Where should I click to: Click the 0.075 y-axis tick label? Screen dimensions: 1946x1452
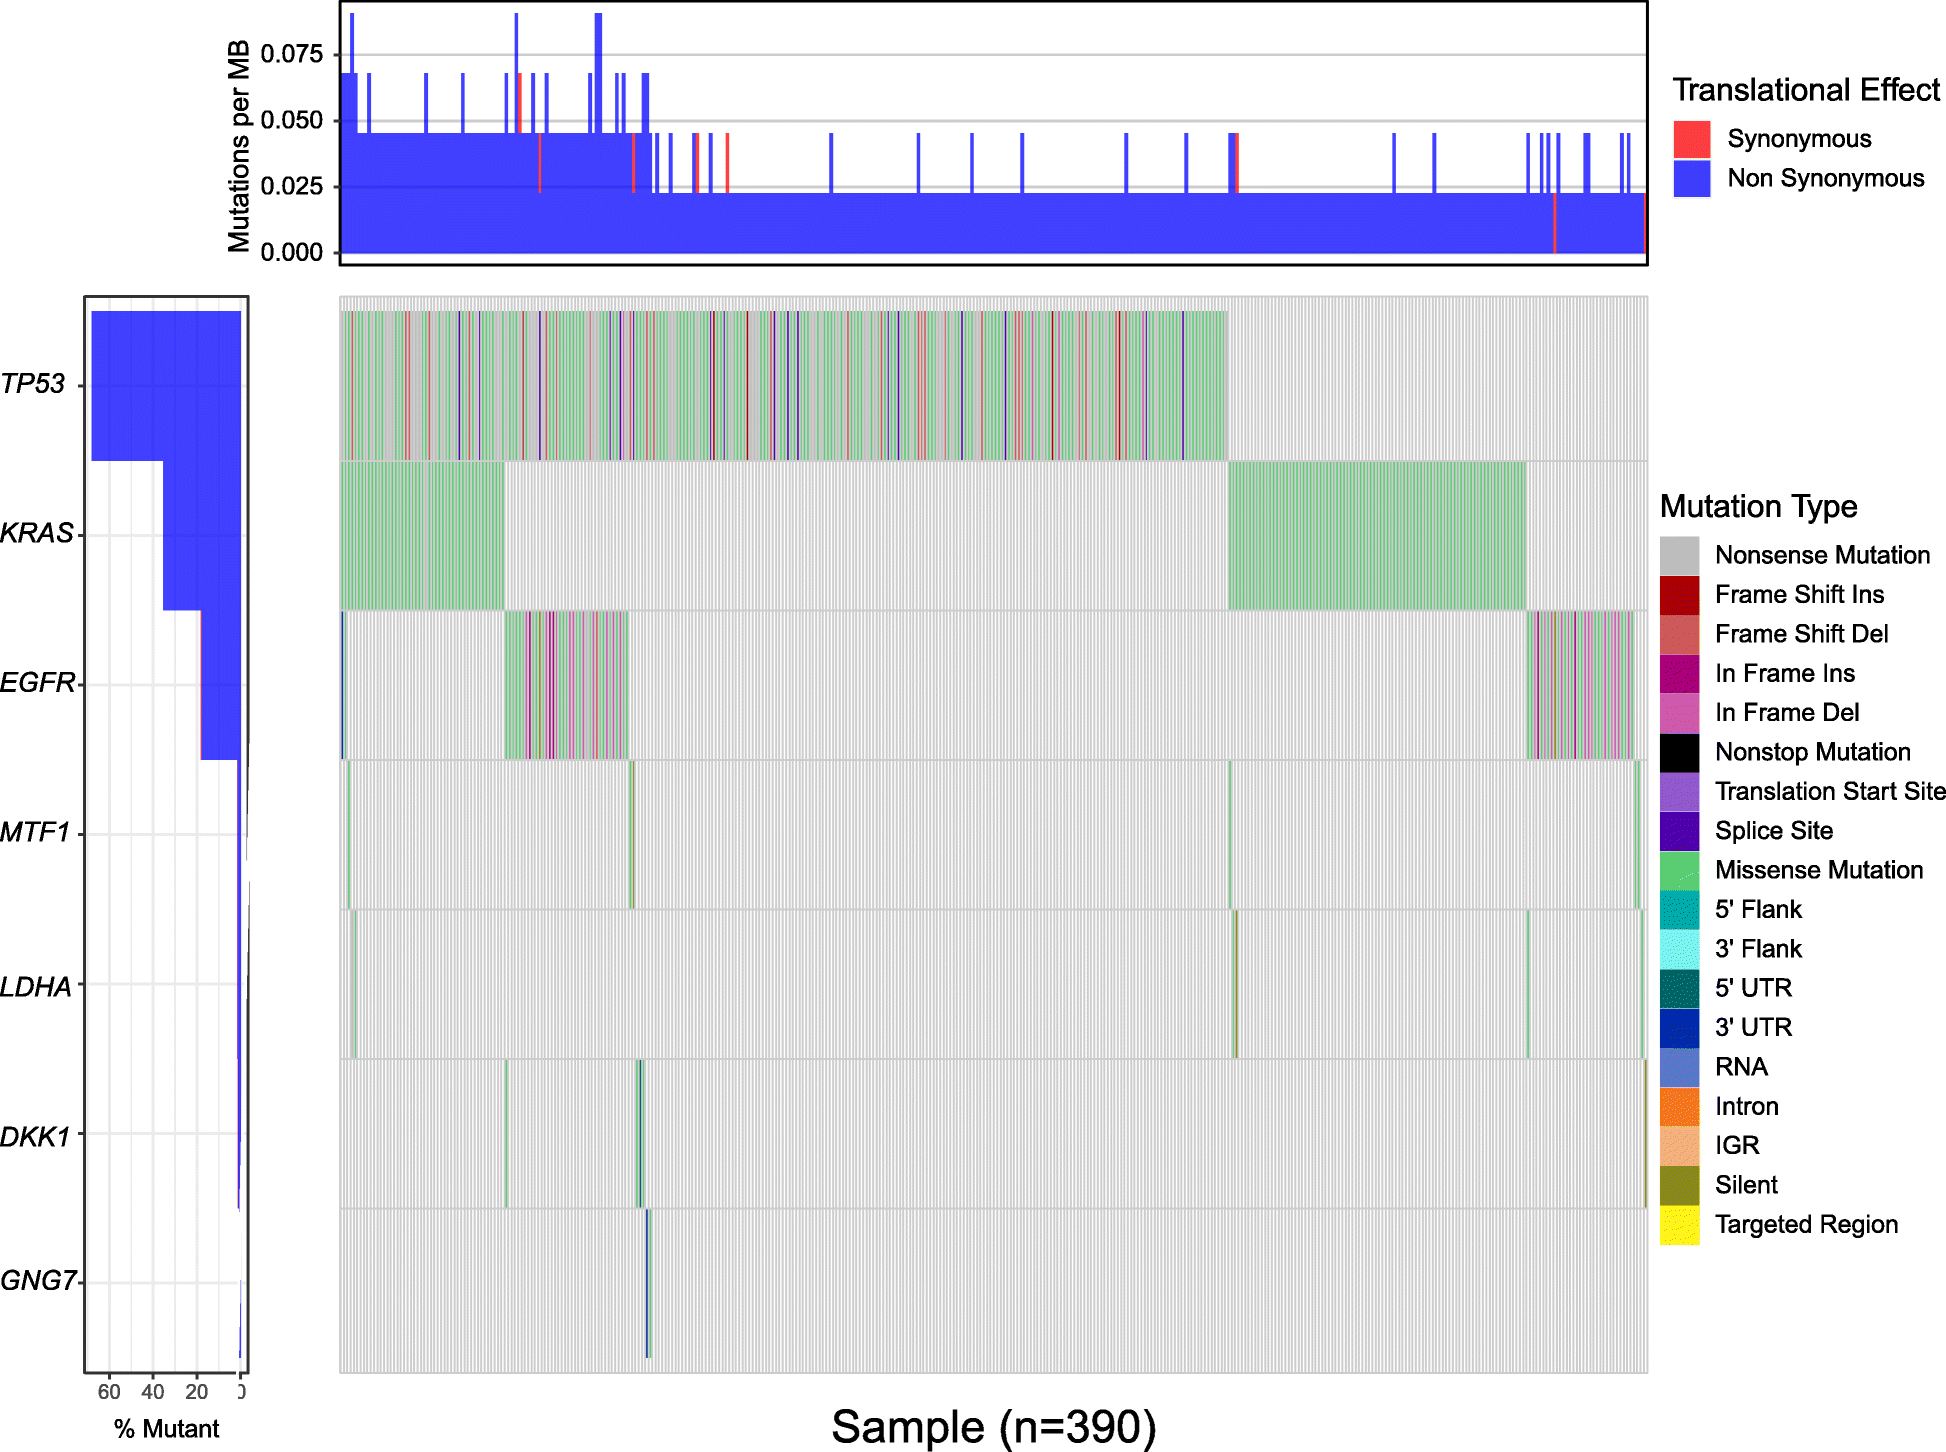pos(292,54)
